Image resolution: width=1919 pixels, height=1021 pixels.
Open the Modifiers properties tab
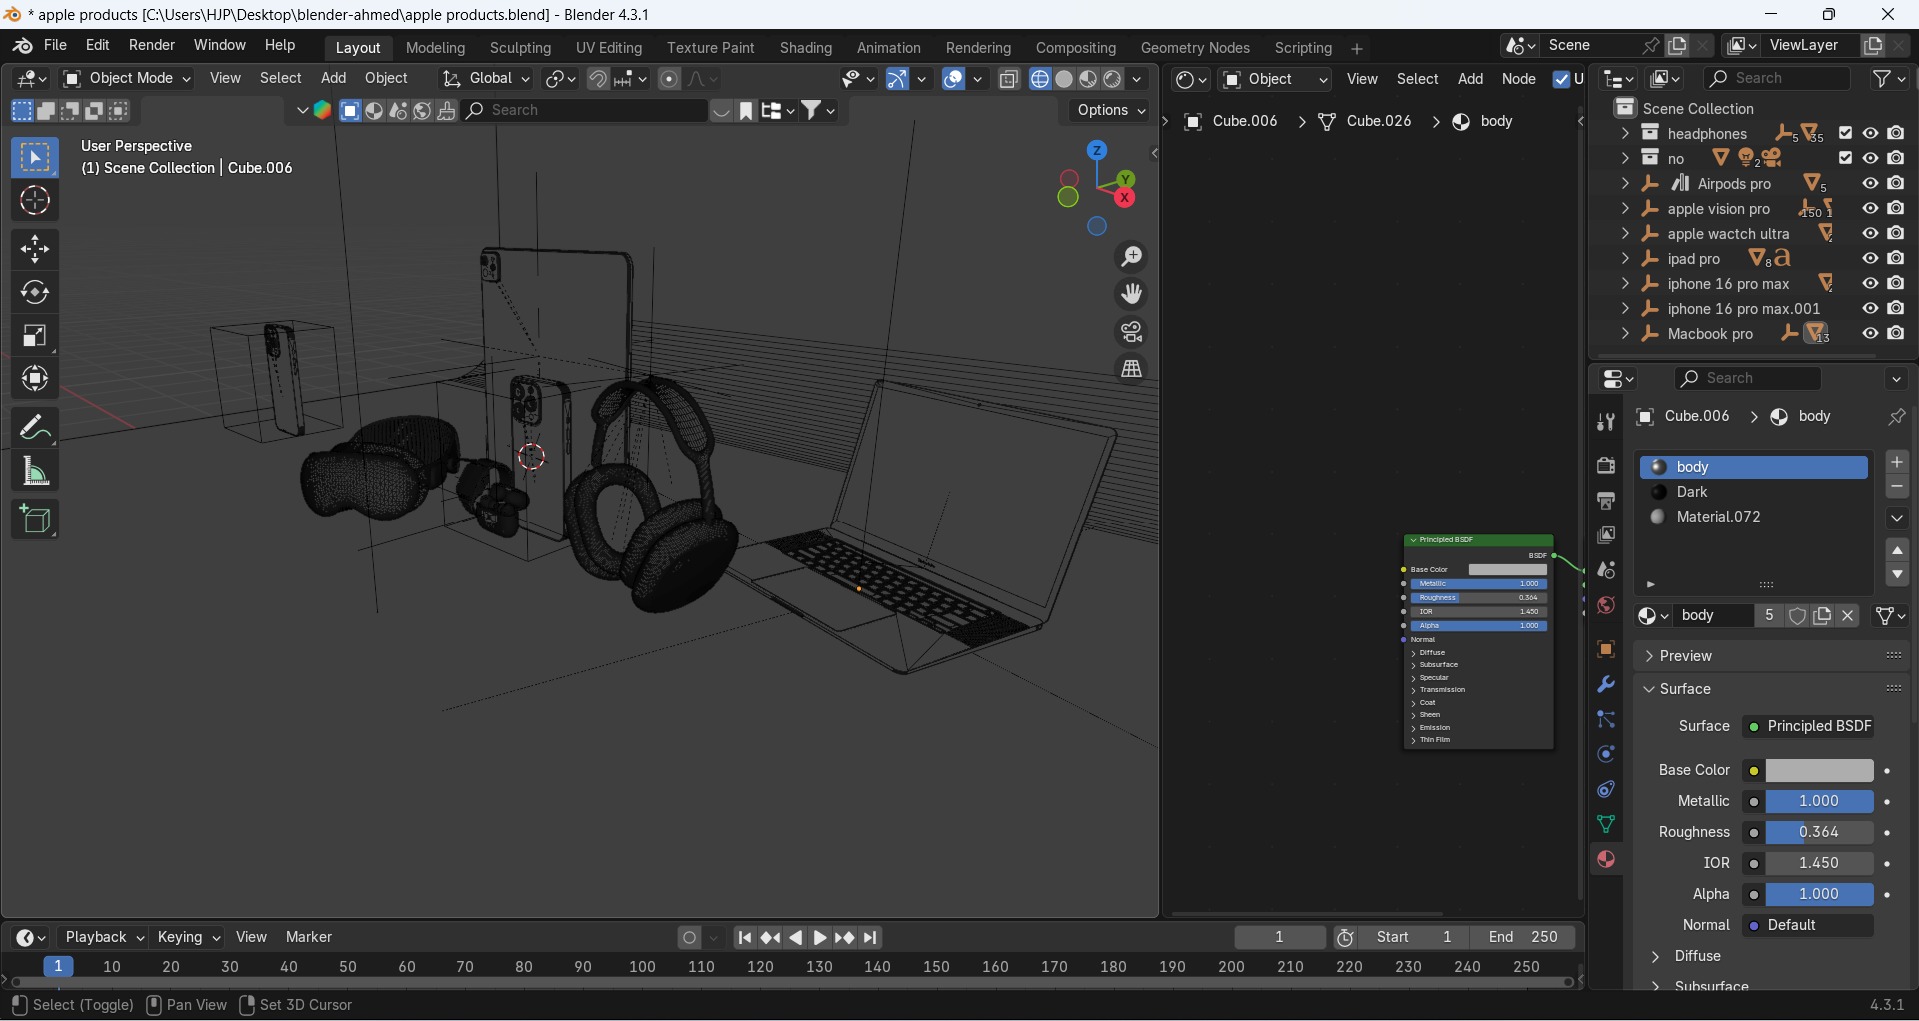coord(1606,685)
